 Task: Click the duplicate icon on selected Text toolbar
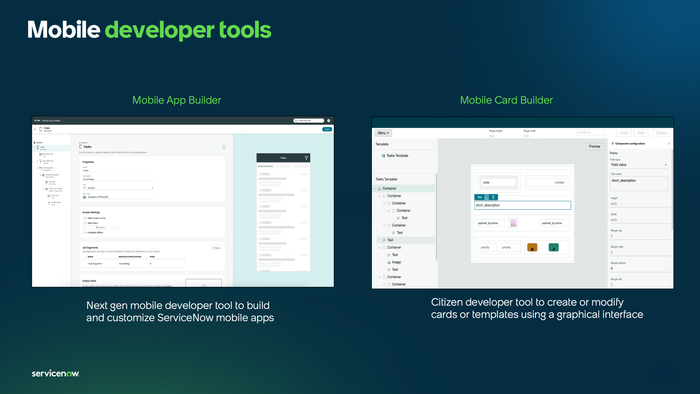(x=487, y=197)
